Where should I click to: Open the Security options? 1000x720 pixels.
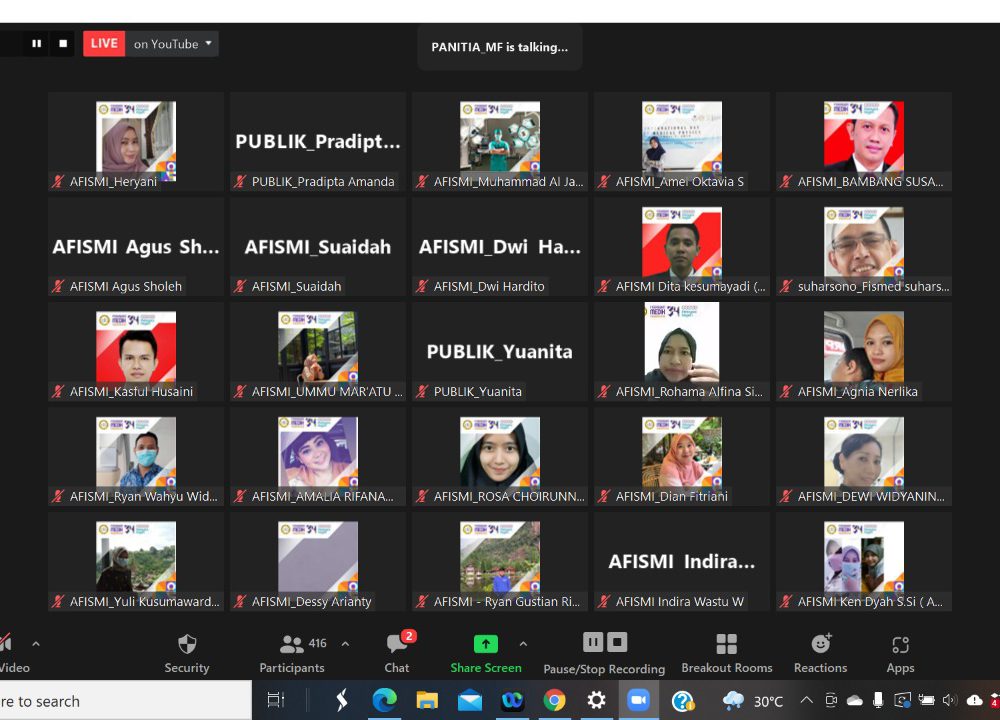pyautogui.click(x=187, y=653)
